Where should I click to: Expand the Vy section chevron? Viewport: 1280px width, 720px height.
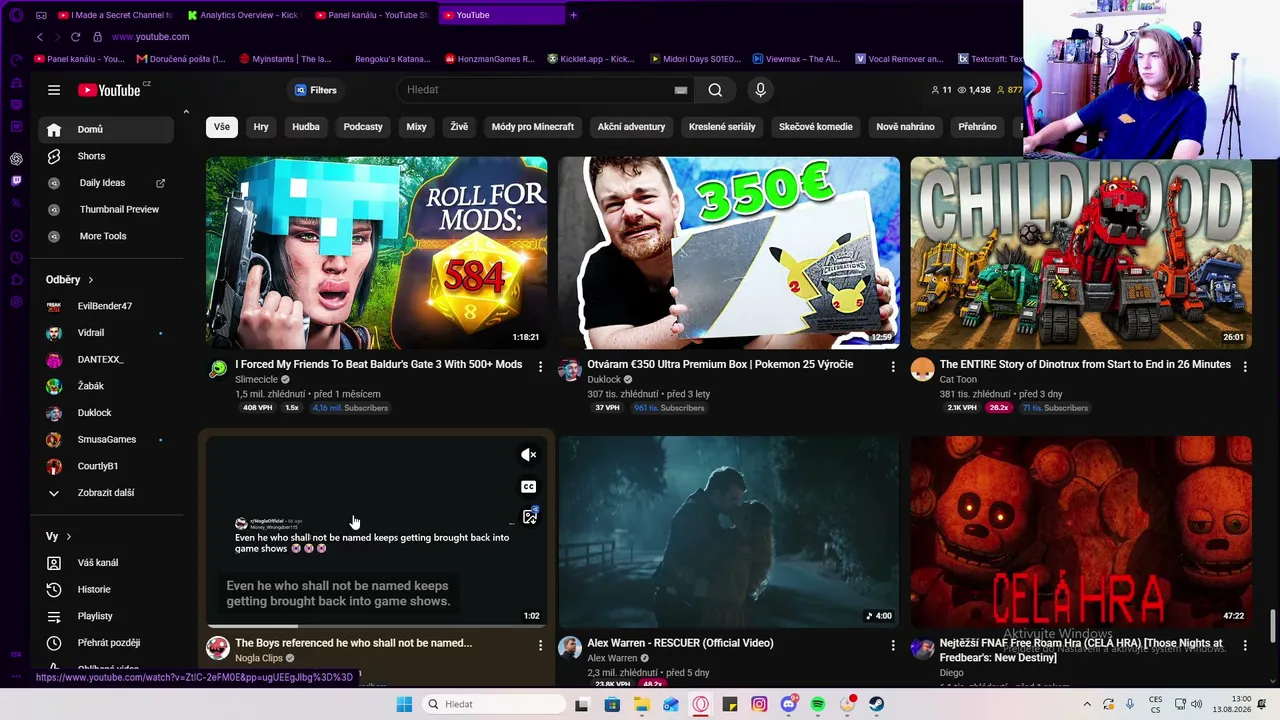(68, 537)
